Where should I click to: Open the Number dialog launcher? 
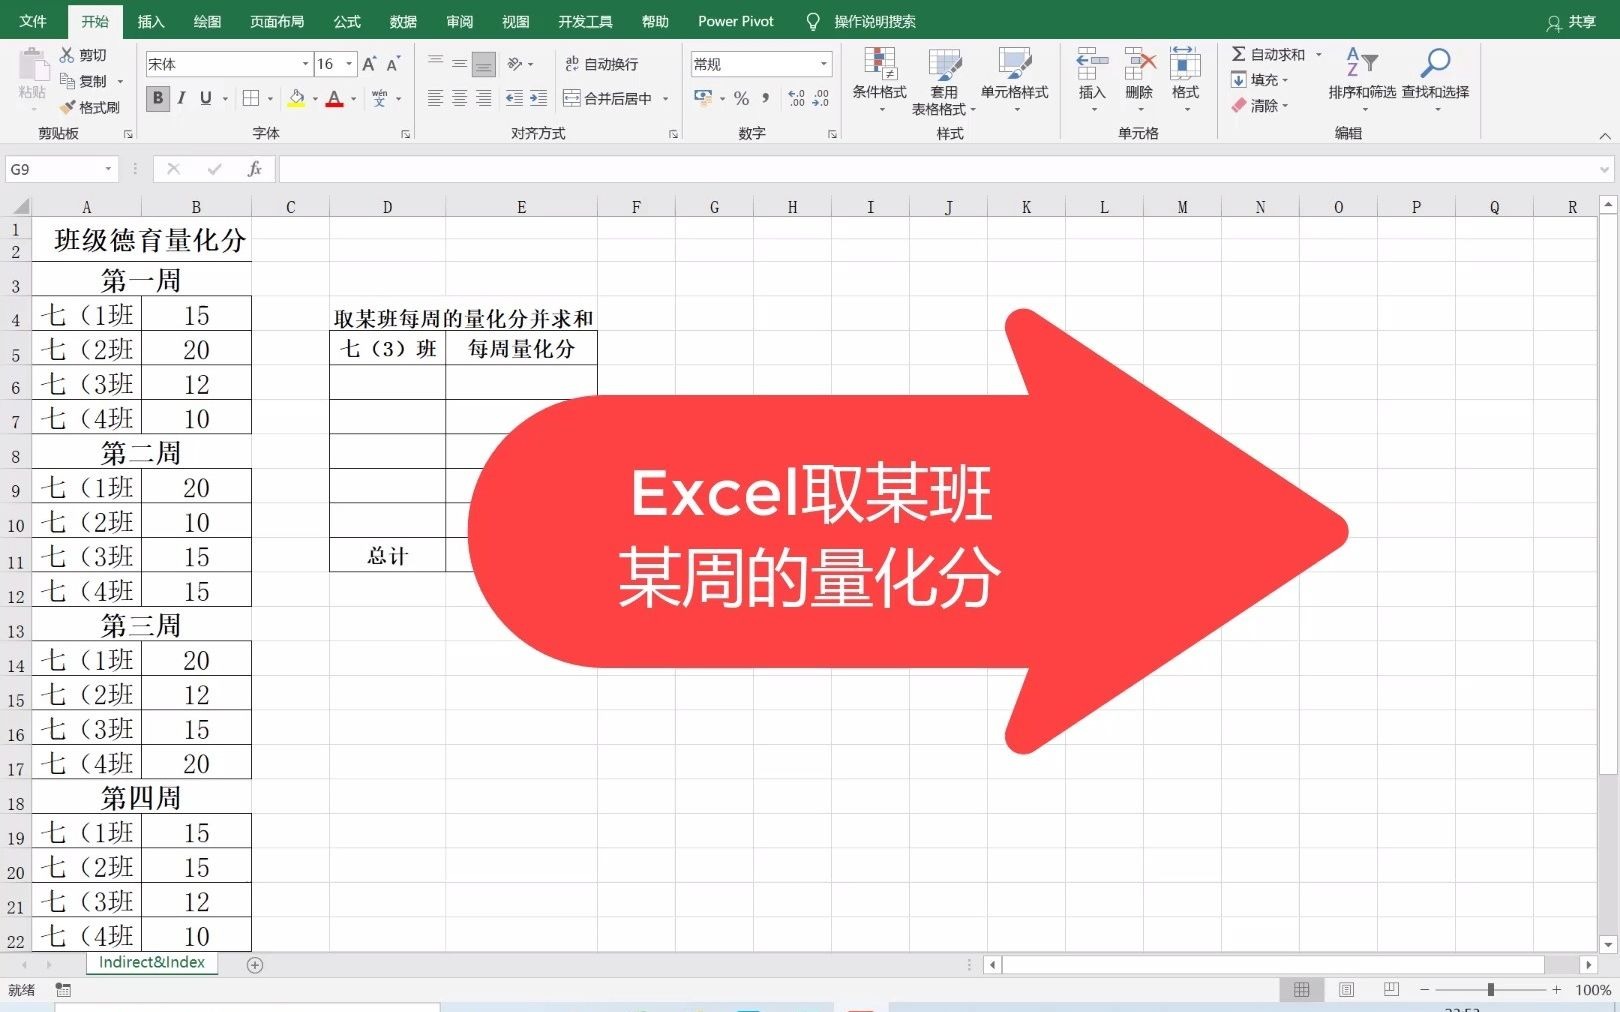tap(832, 134)
